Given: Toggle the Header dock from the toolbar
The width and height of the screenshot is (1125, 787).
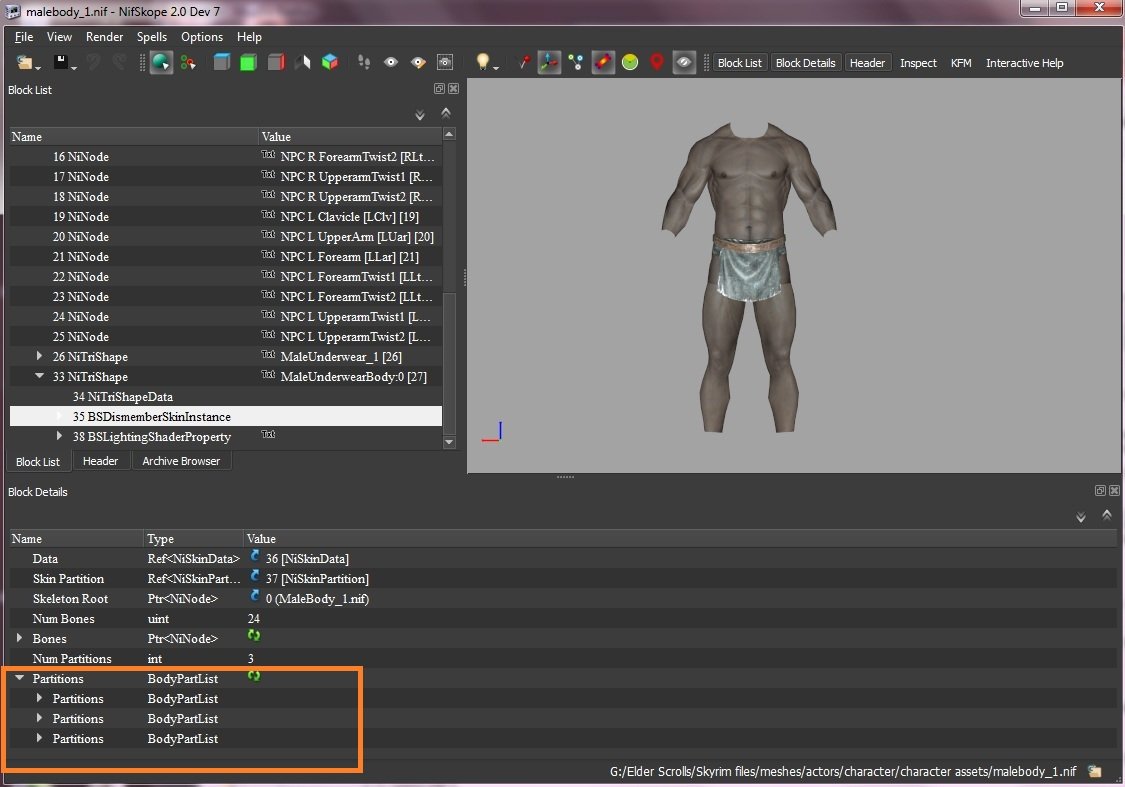Looking at the screenshot, I should tap(867, 63).
